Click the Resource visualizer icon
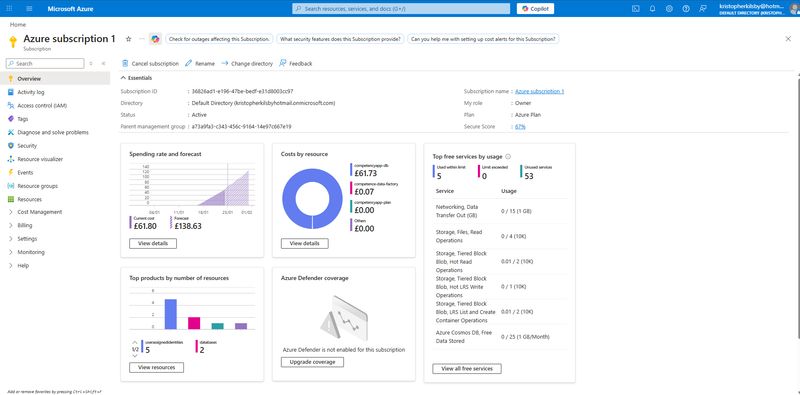The image size is (800, 395). point(11,159)
